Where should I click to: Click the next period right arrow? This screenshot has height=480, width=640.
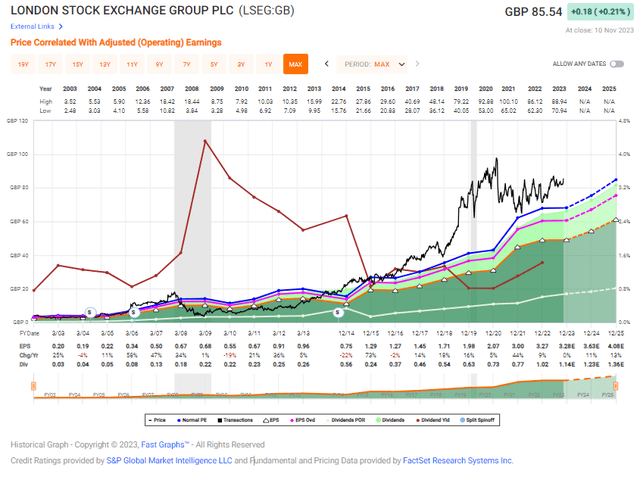click(417, 64)
